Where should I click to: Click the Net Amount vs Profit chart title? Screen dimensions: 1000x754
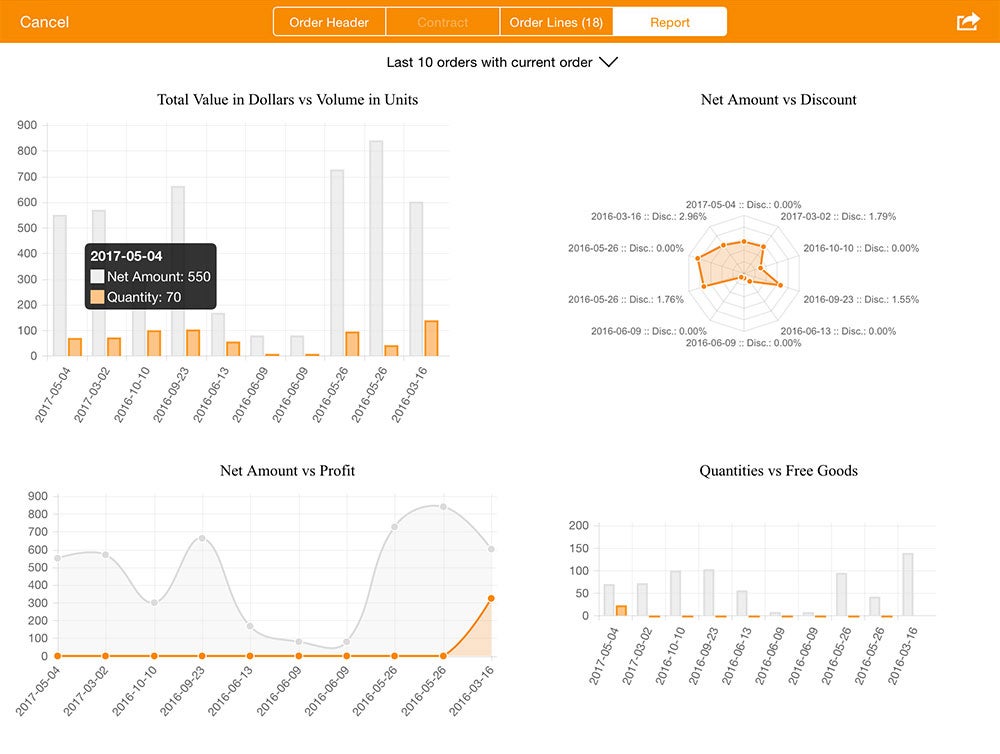tap(287, 470)
